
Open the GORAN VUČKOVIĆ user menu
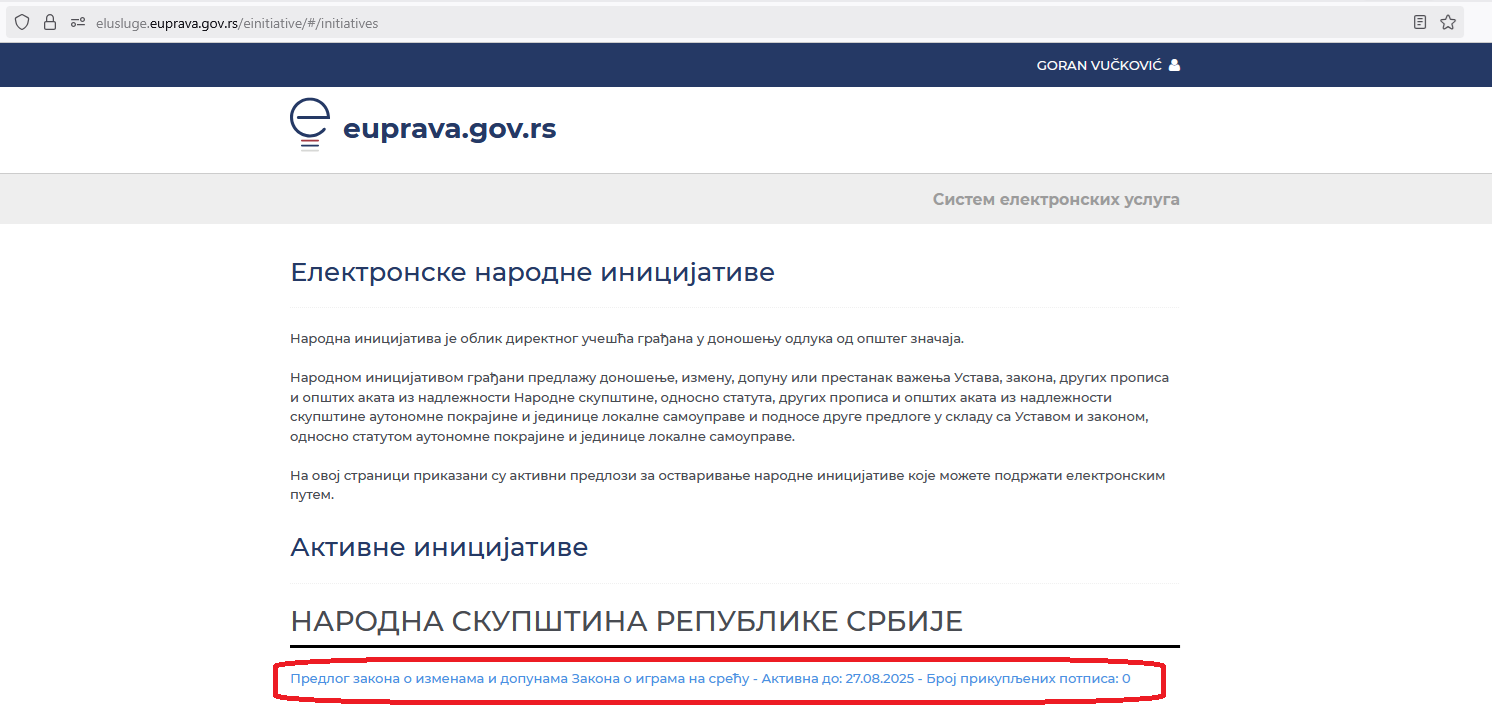(x=1108, y=65)
